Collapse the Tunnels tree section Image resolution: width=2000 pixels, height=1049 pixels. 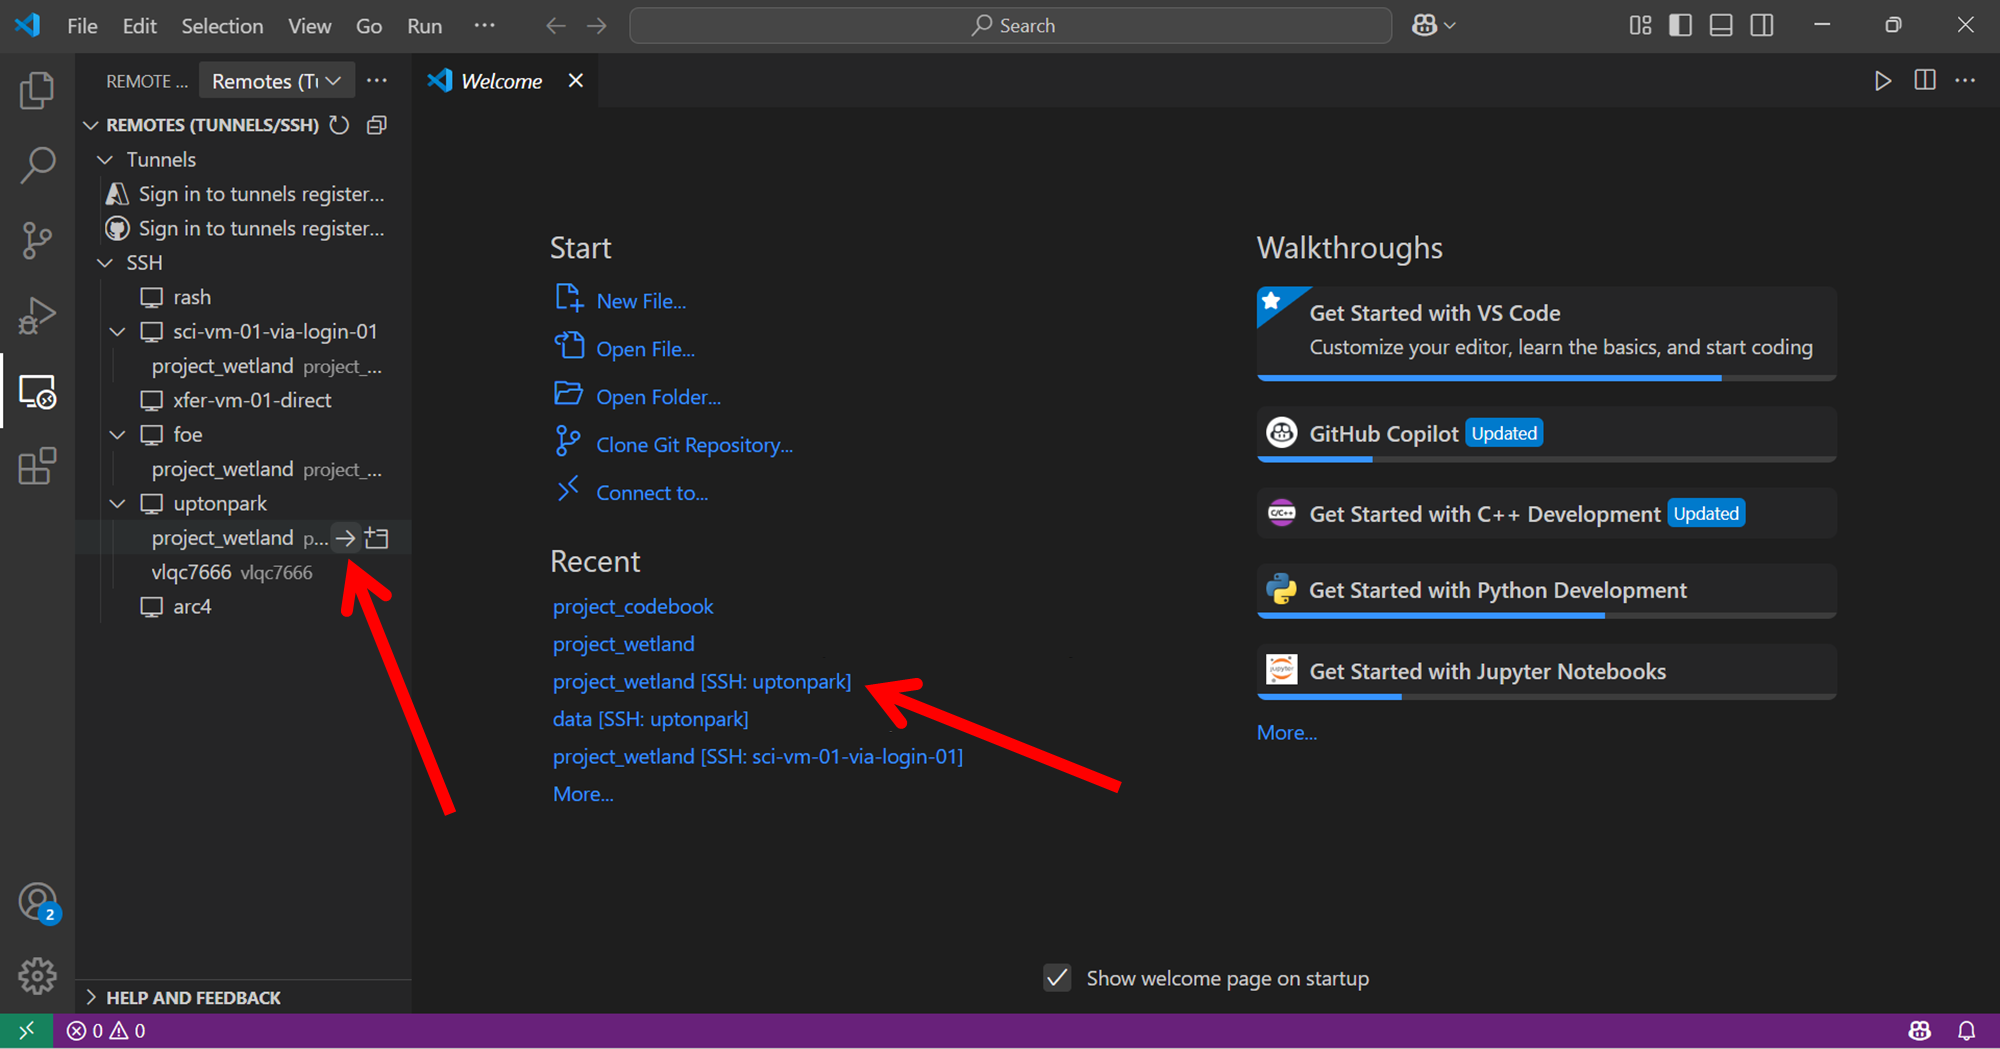pos(105,160)
